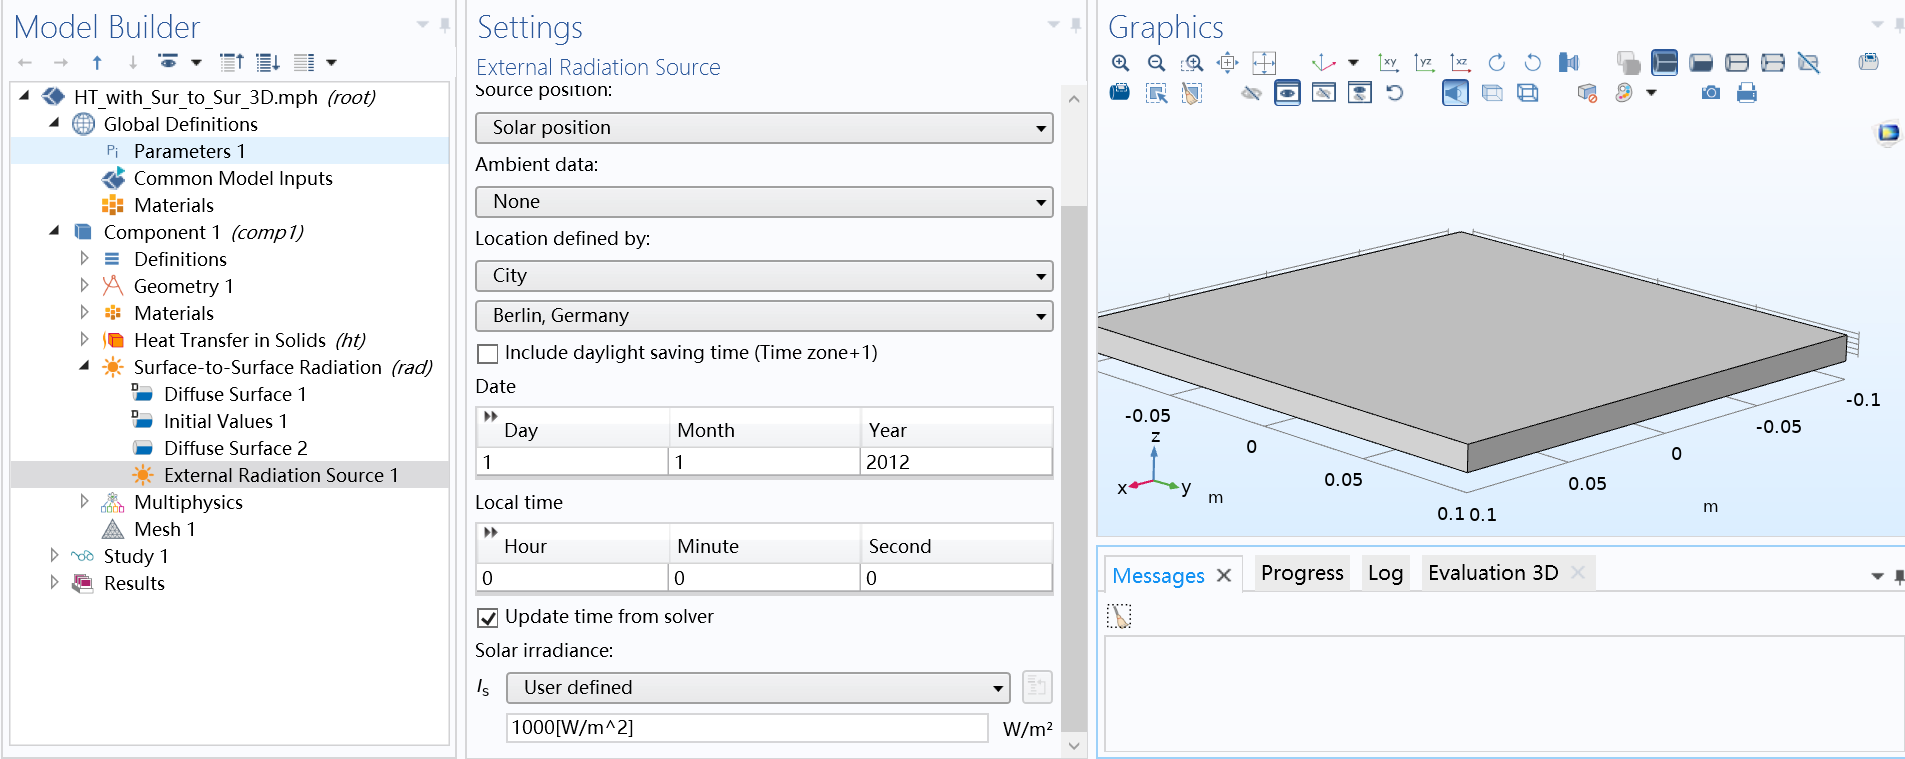Screen dimensions: 1905x759
Task: Click the Print icon in Graphics toolbar
Action: point(1746,93)
